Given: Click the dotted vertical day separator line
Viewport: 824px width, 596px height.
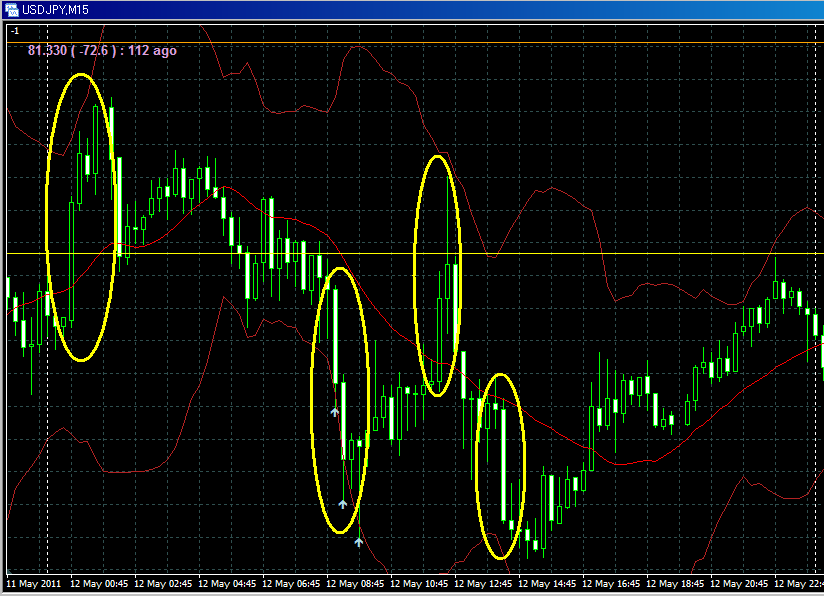Looking at the screenshot, I should [48, 400].
